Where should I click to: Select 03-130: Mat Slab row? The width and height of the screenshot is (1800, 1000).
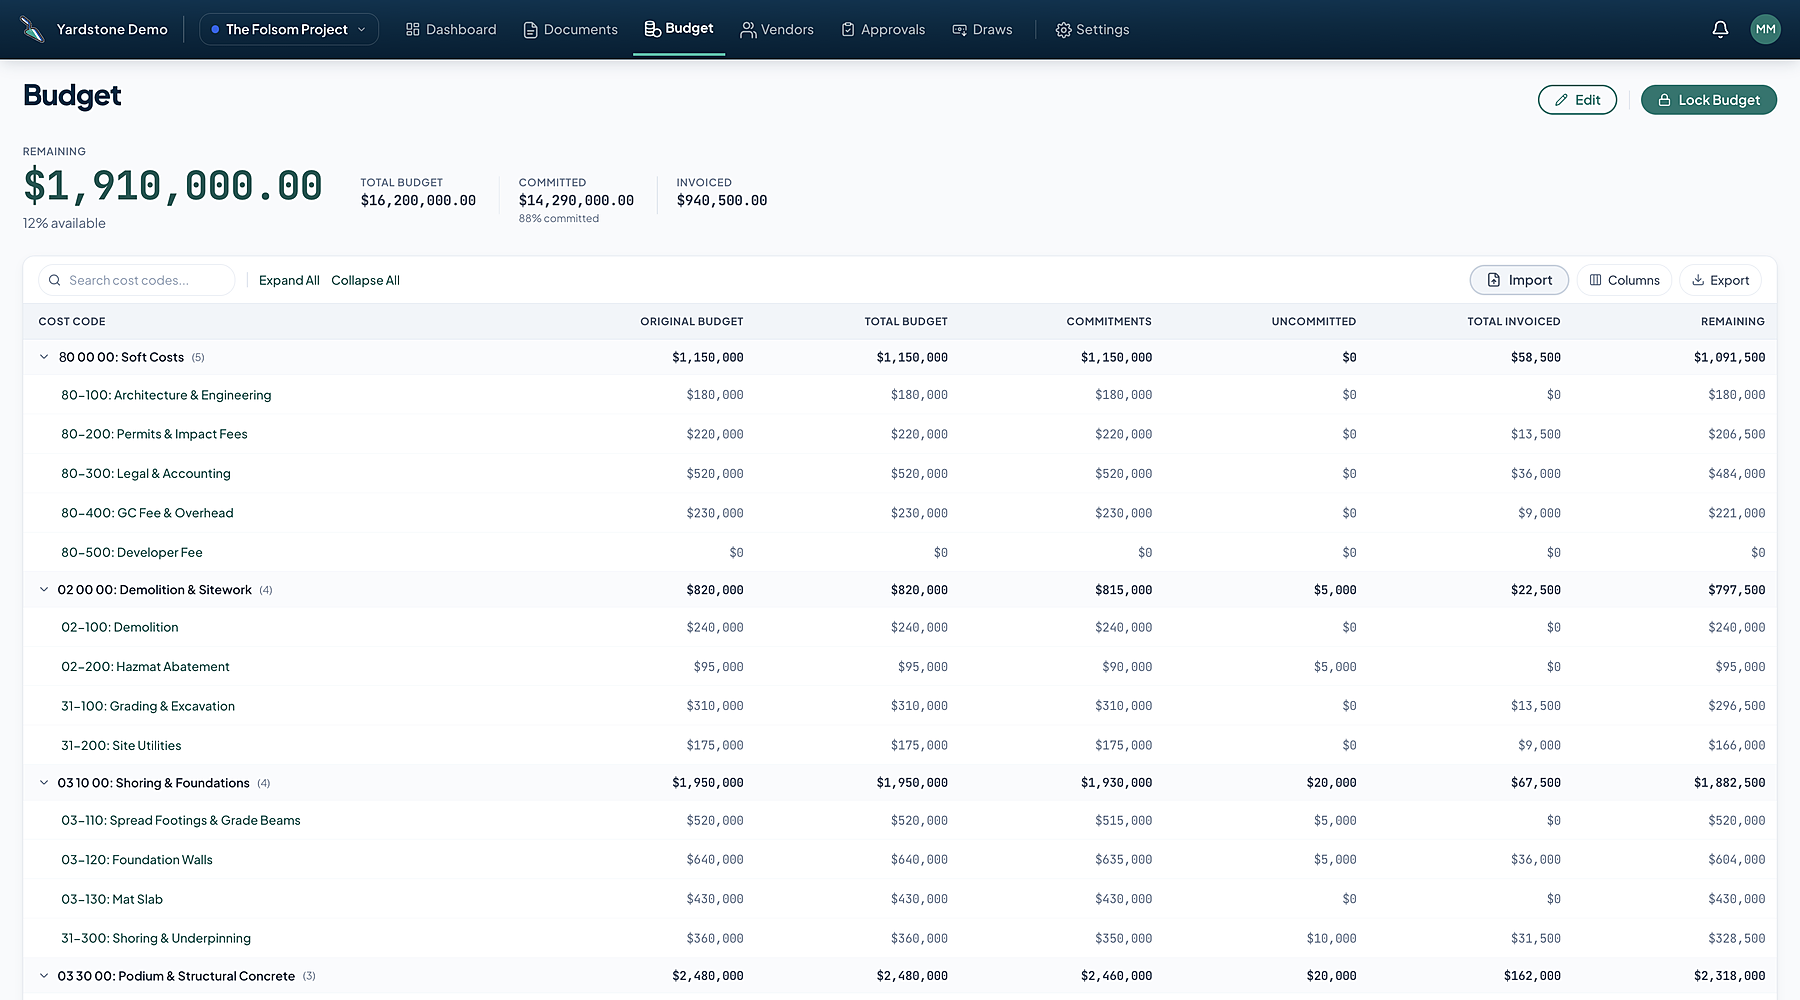pyautogui.click(x=900, y=899)
